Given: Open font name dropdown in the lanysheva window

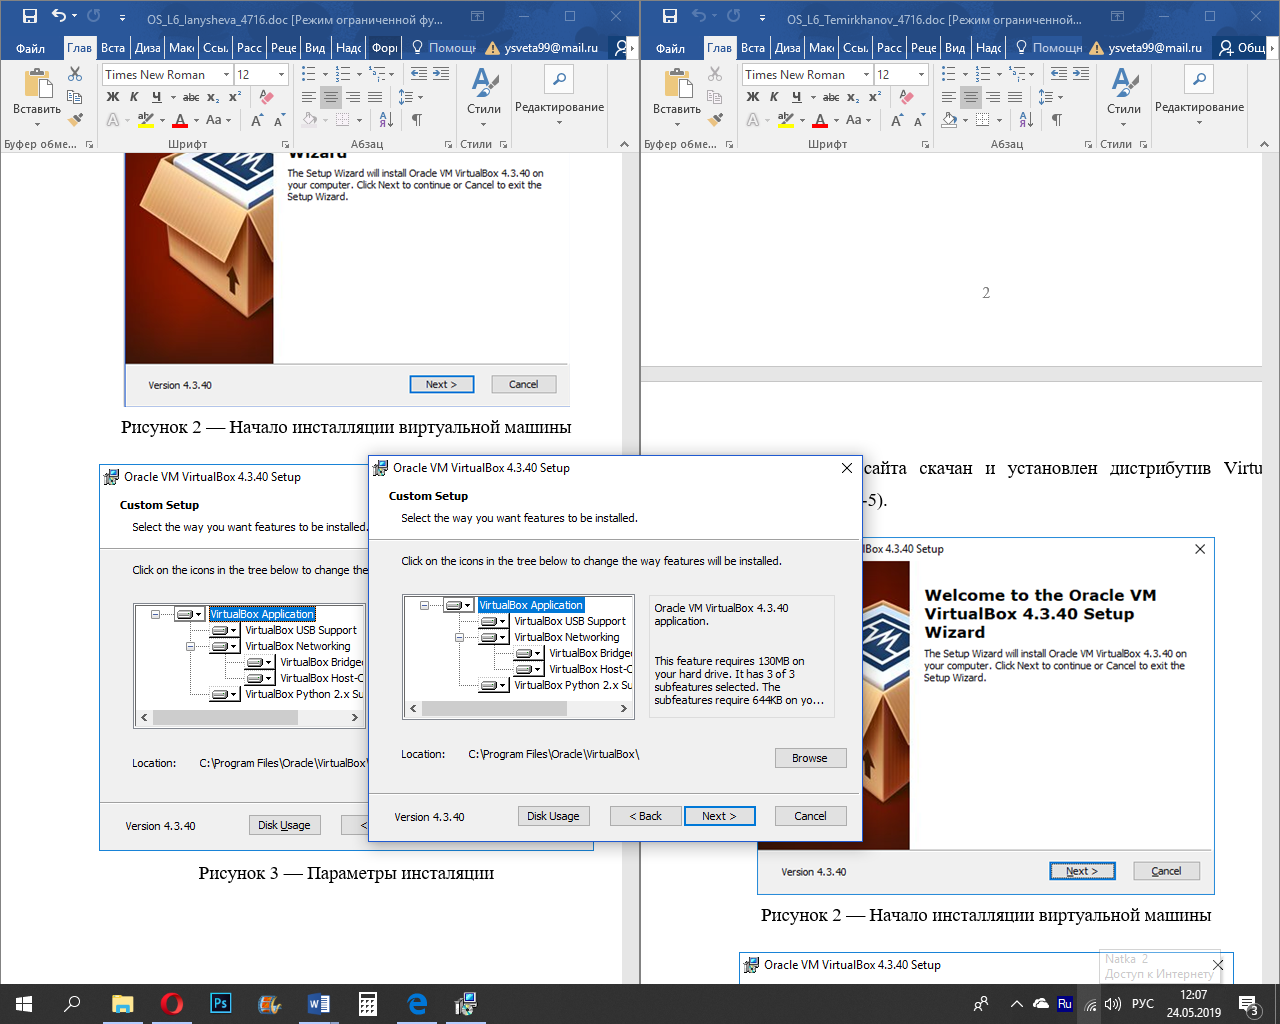Looking at the screenshot, I should (227, 75).
